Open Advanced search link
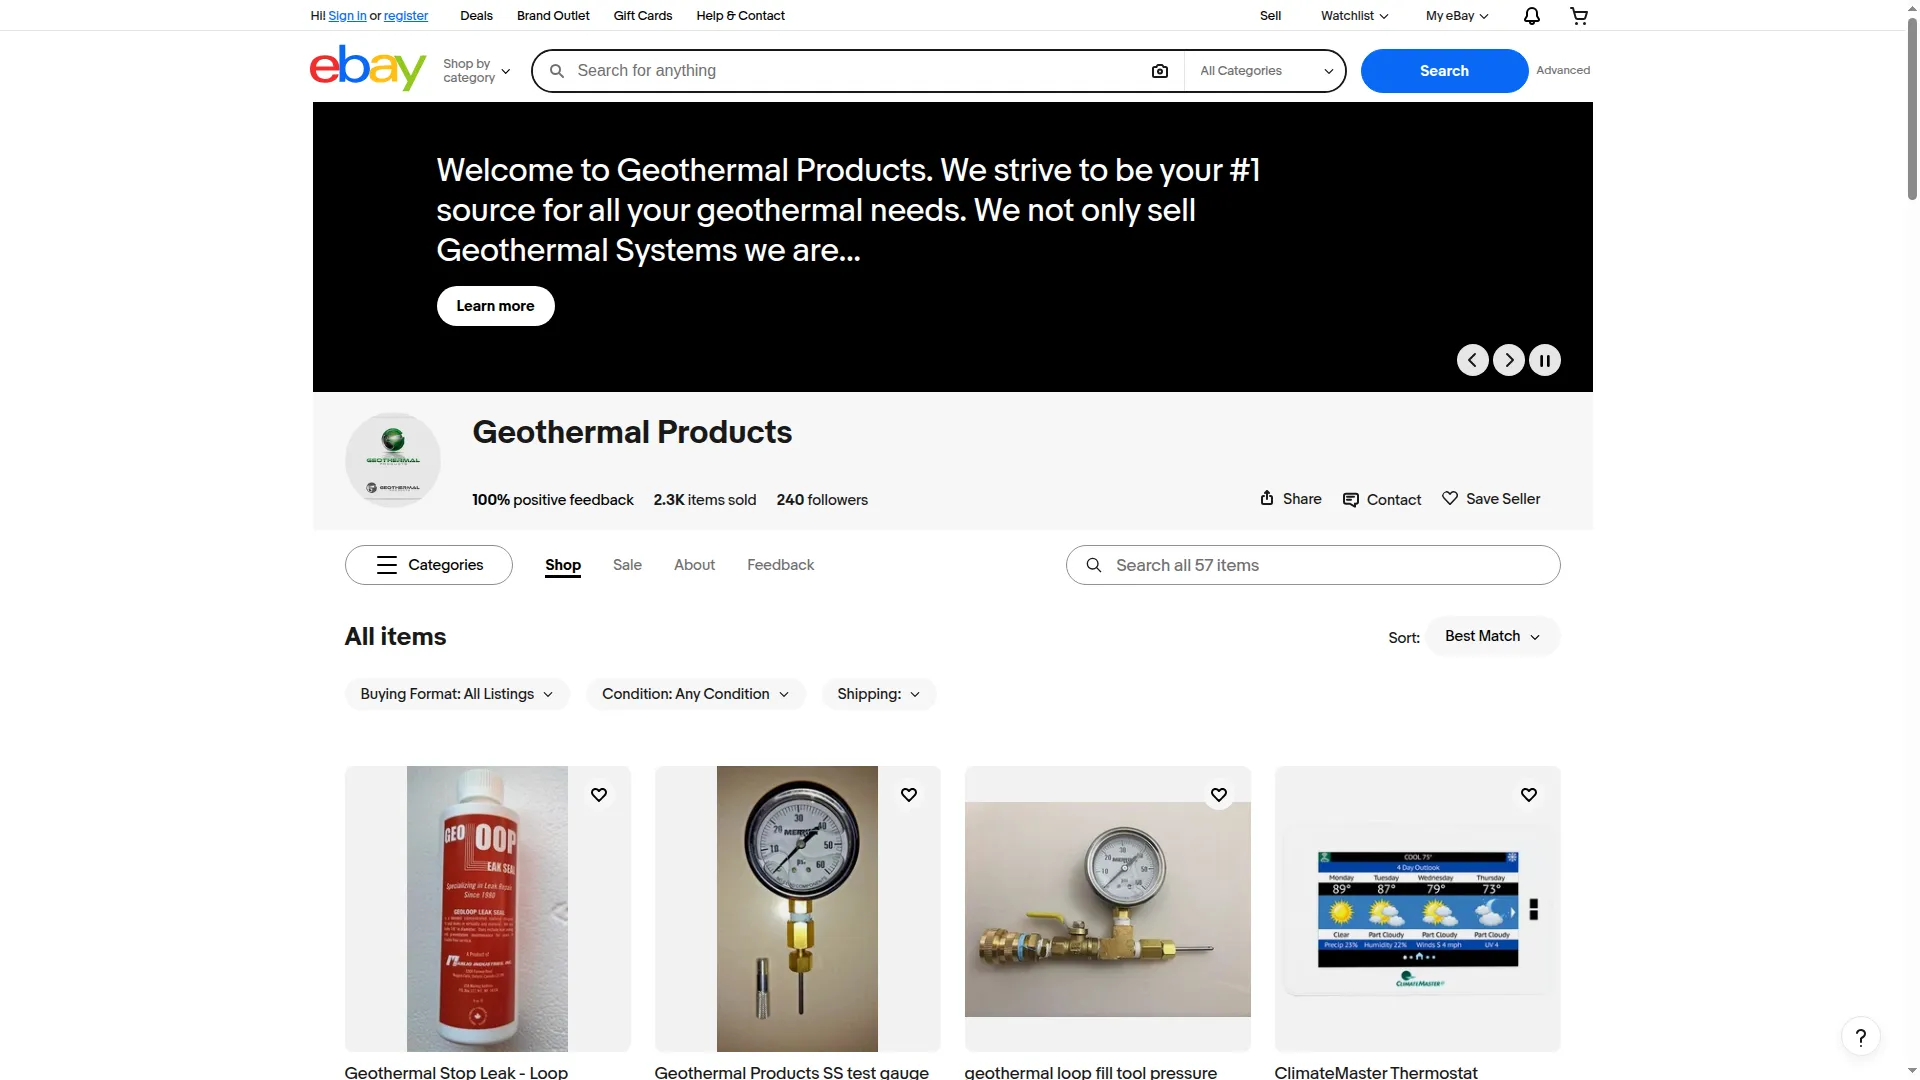This screenshot has width=1920, height=1080. pos(1563,70)
